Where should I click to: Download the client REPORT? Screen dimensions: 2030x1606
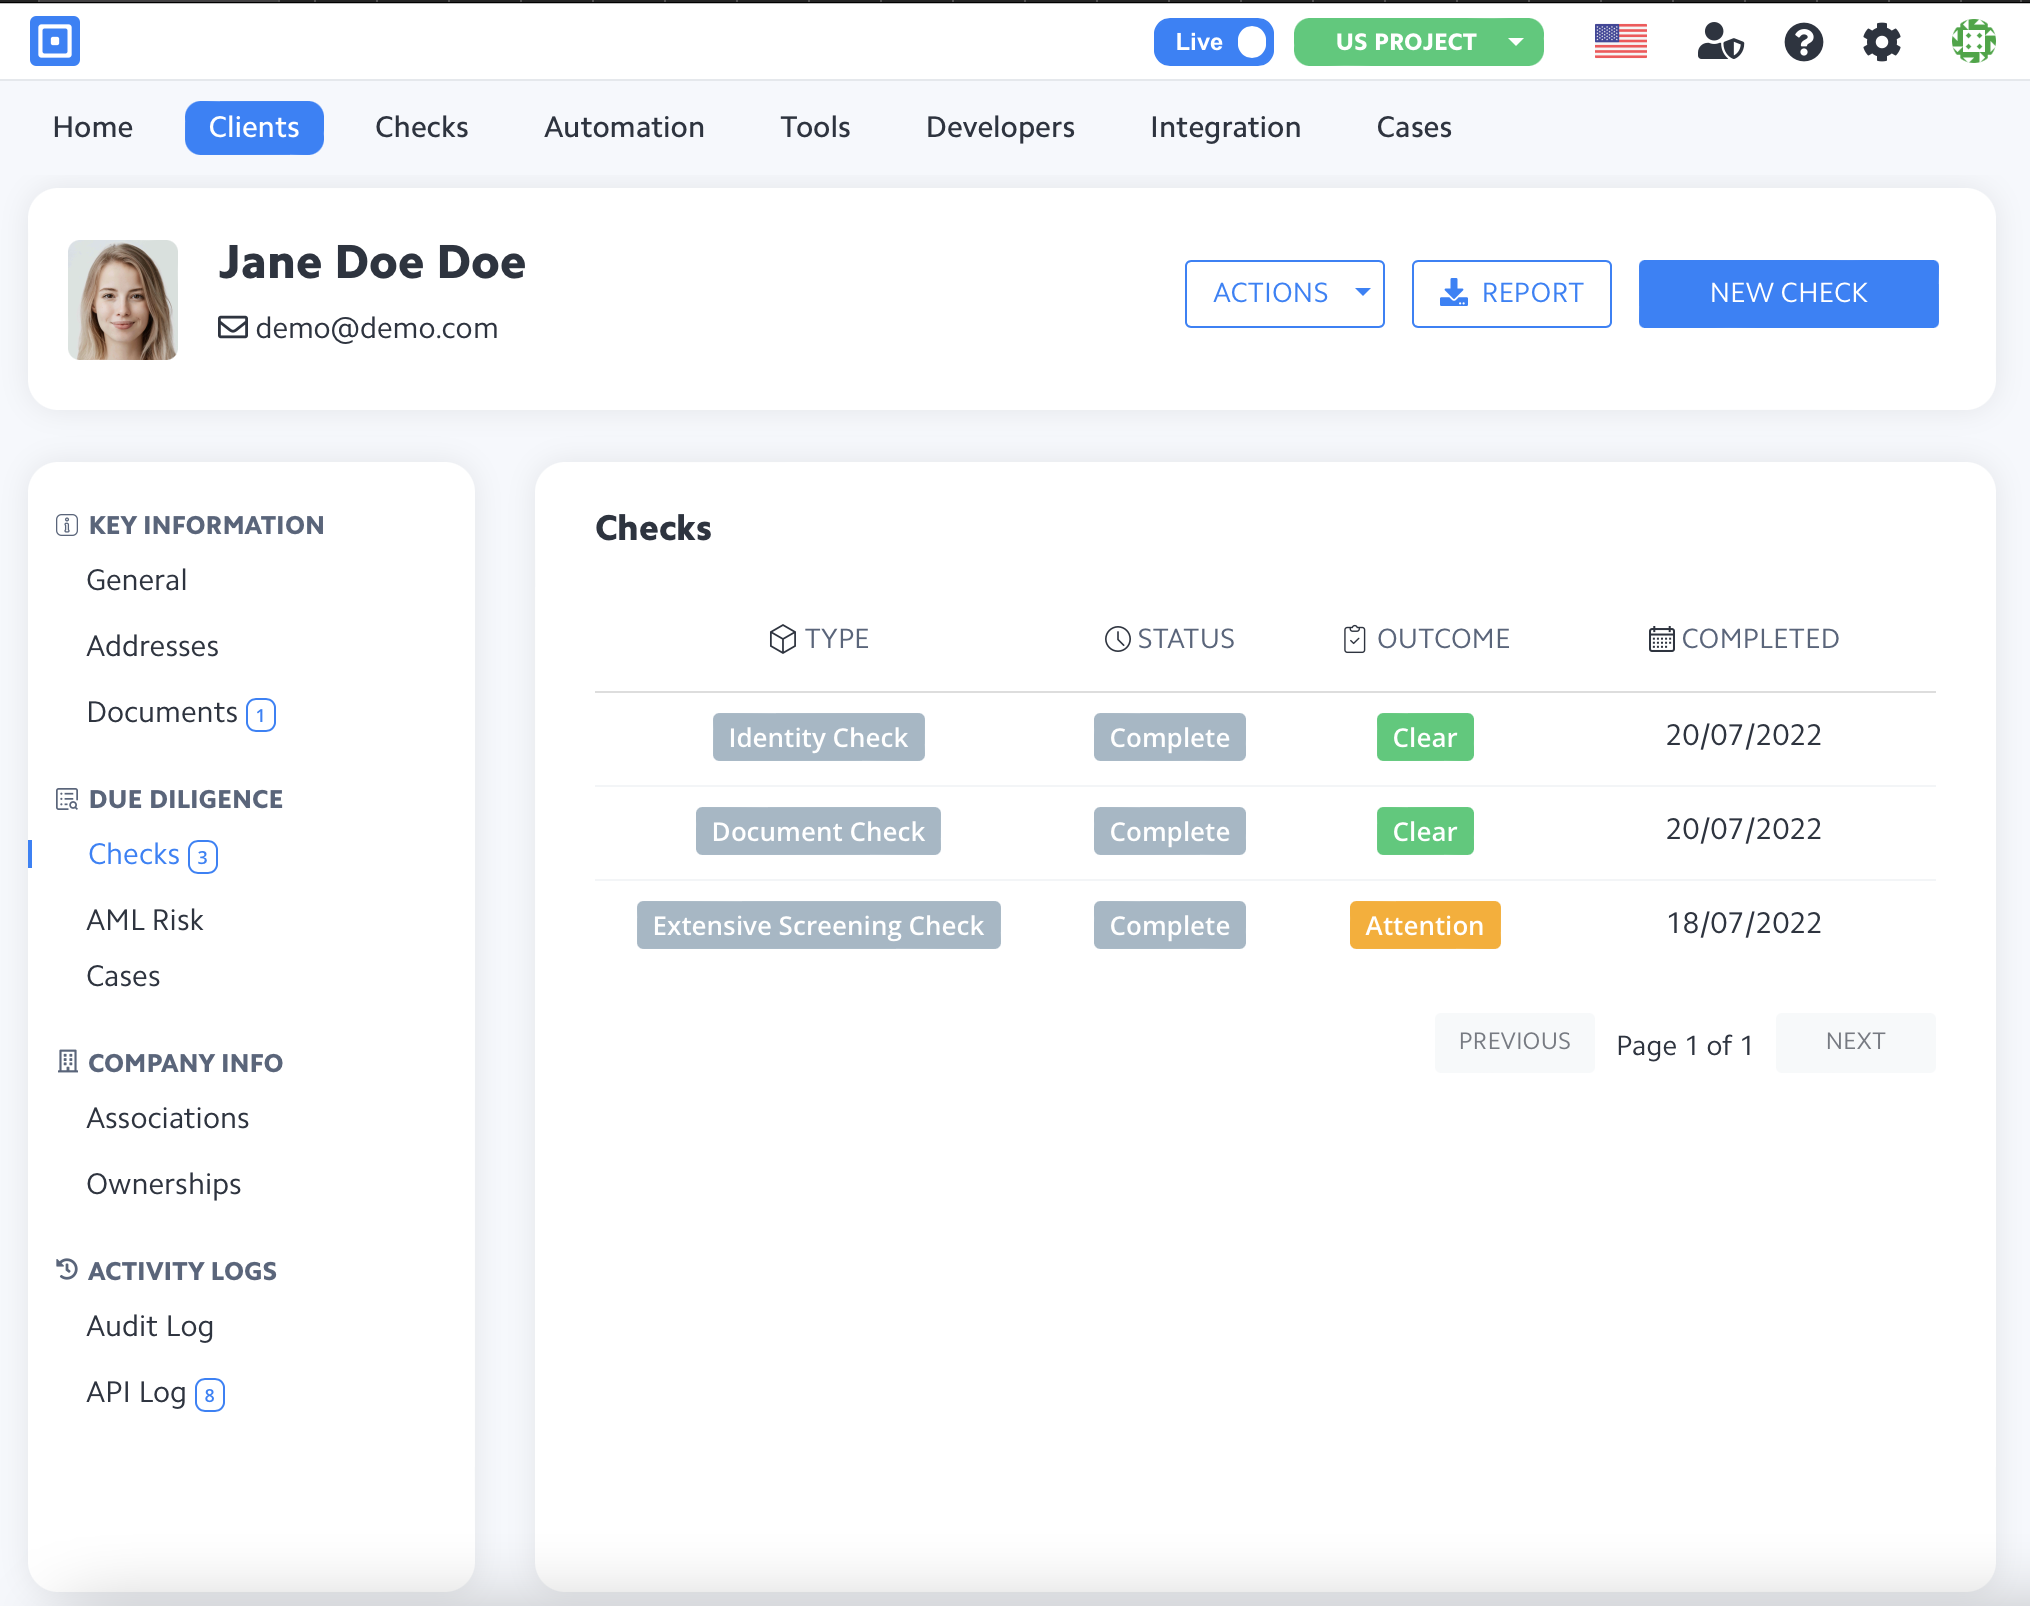click(x=1511, y=293)
